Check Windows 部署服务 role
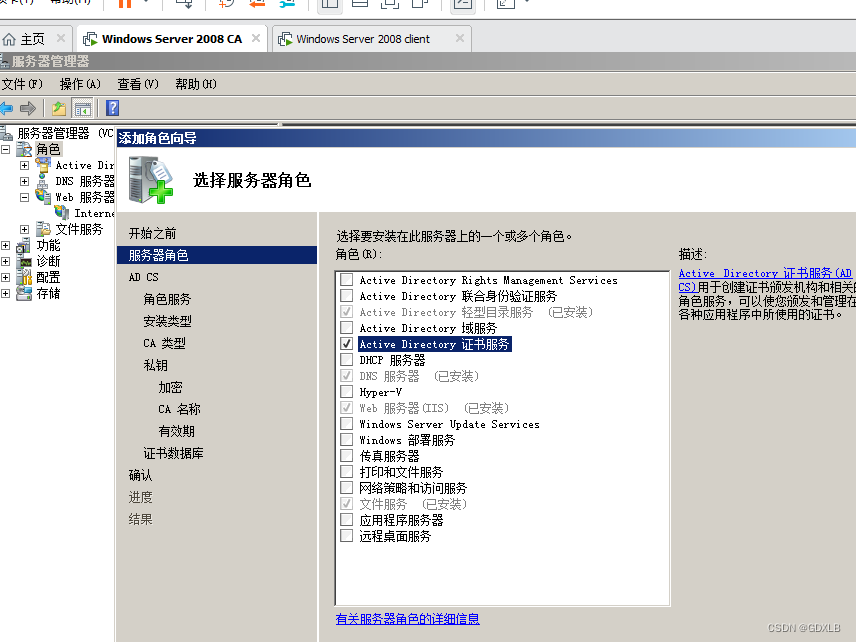 click(346, 440)
